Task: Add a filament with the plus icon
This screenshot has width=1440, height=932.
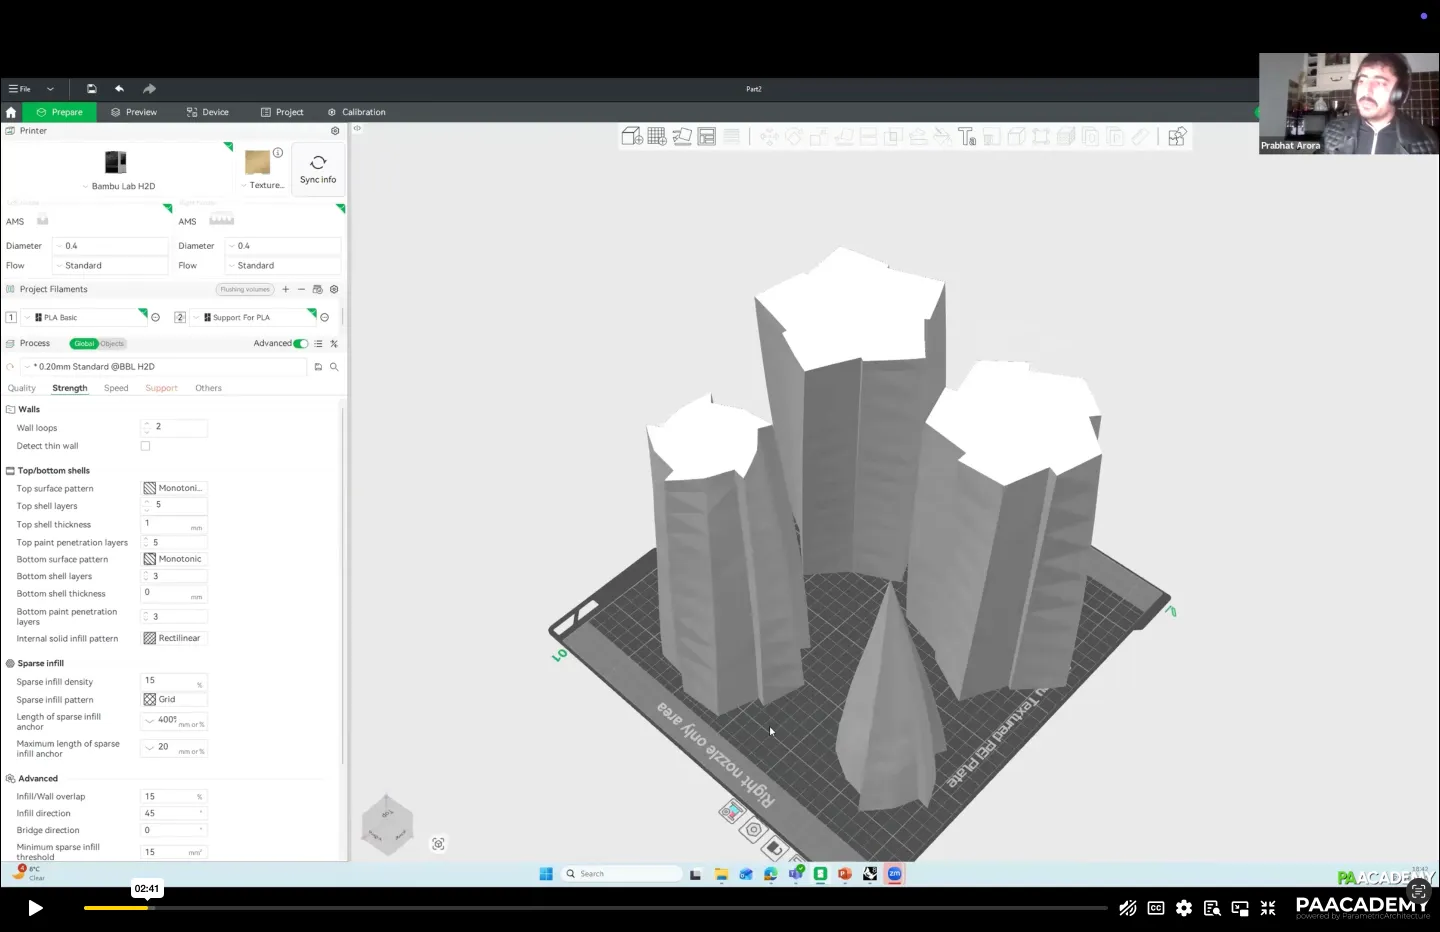Action: tap(286, 290)
